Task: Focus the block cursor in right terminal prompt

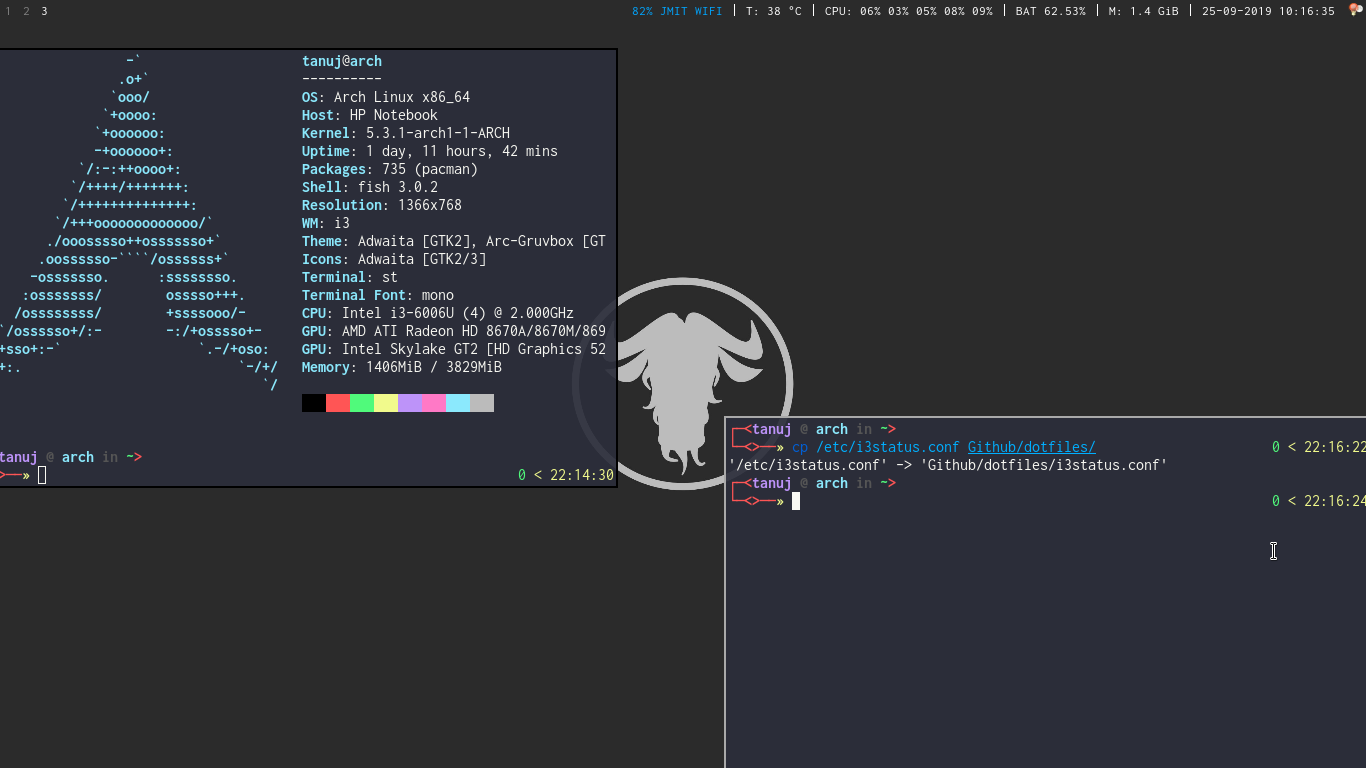Action: 796,501
